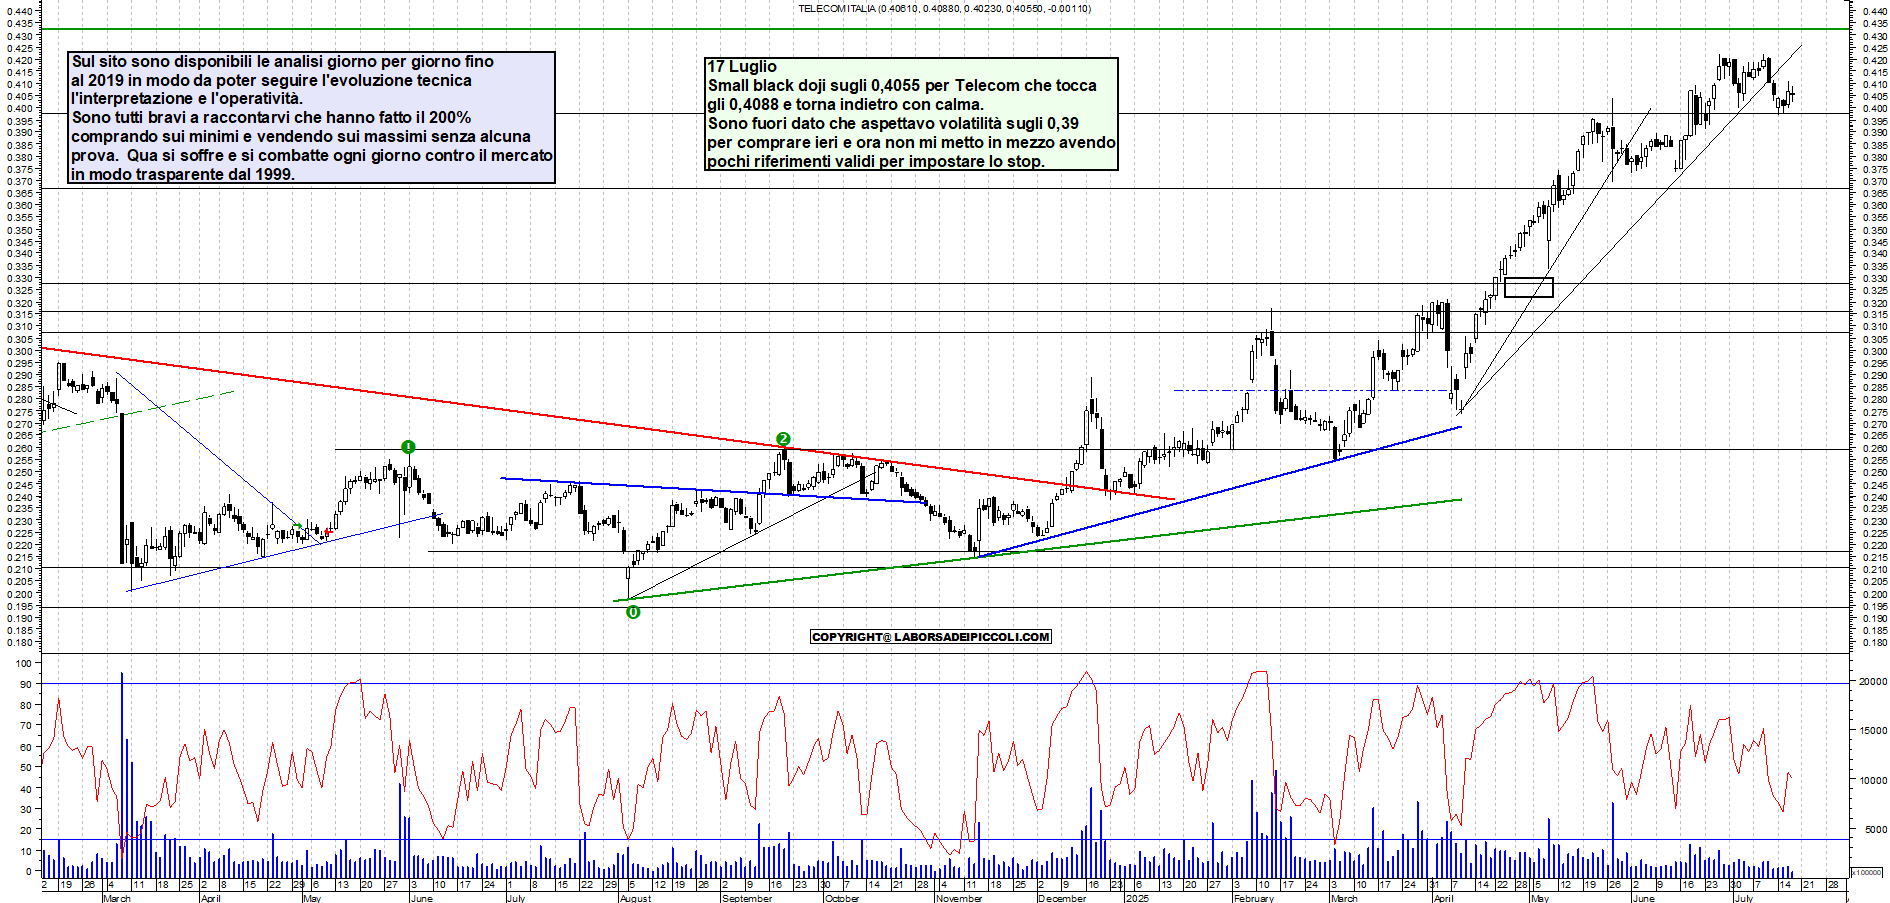Select the October label on the time axis
The width and height of the screenshot is (1890, 903).
pyautogui.click(x=841, y=898)
